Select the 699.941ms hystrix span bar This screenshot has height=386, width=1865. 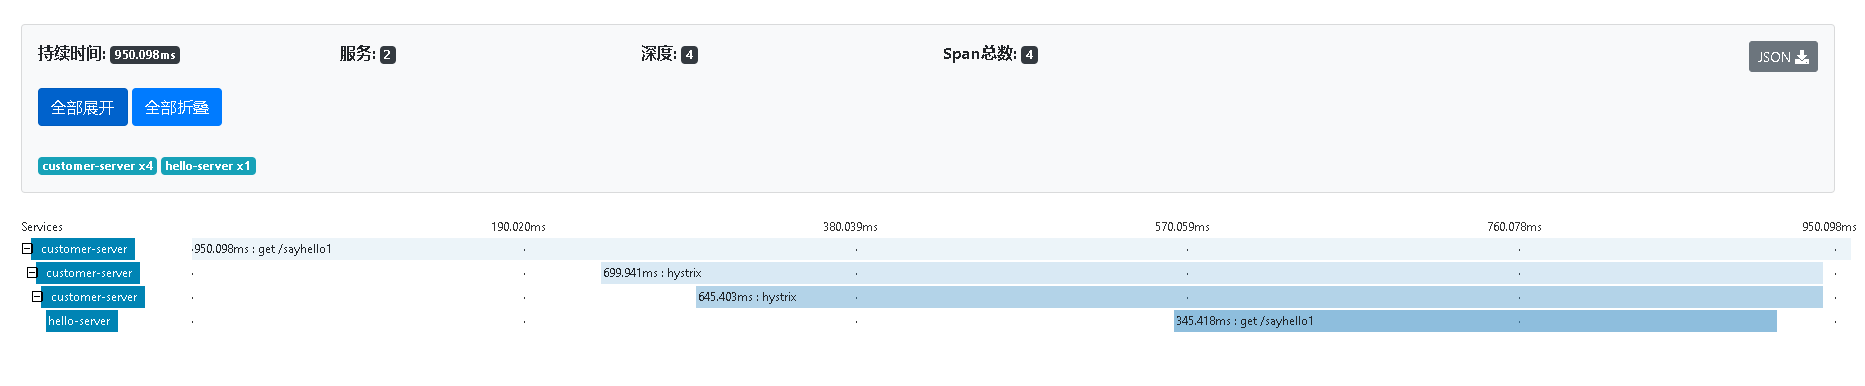(x=1212, y=273)
